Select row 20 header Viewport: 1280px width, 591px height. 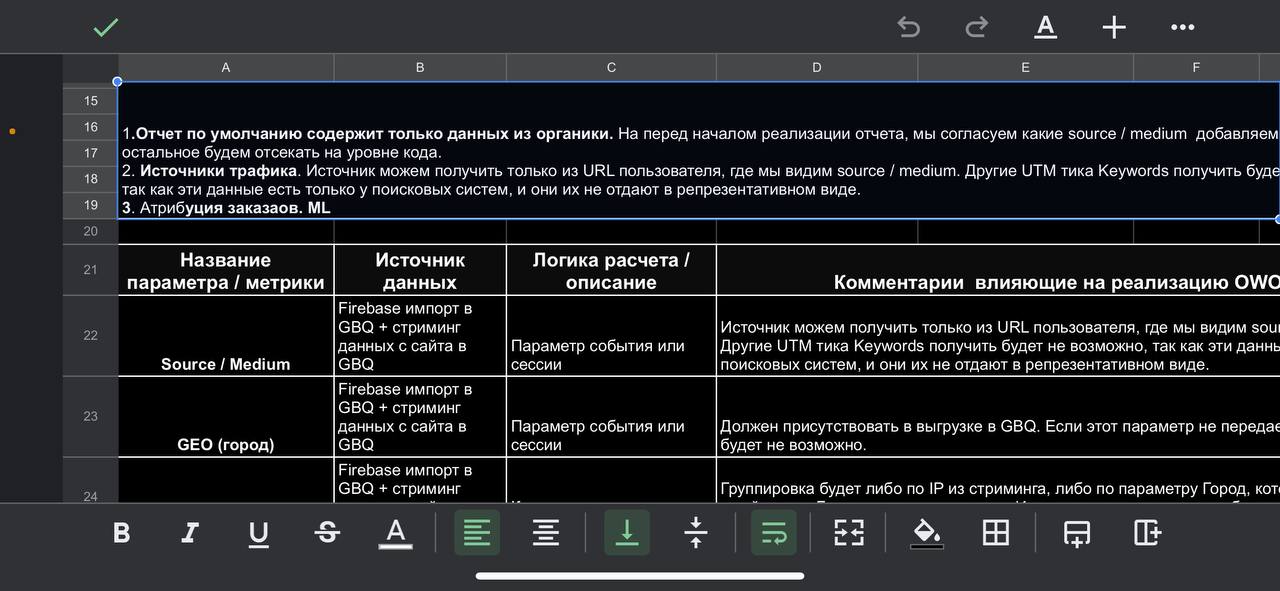tap(90, 231)
